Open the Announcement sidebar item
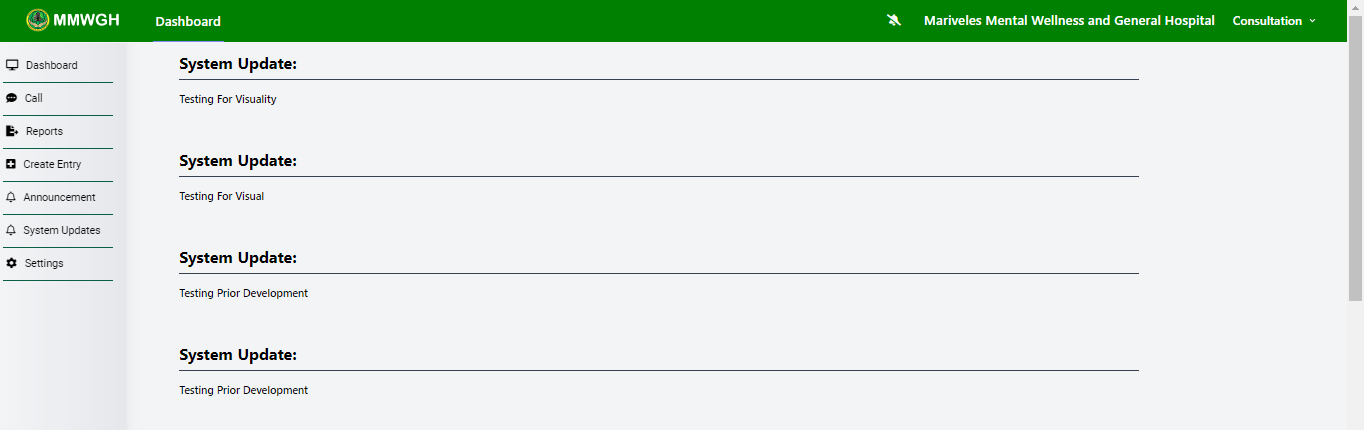Screen dimensions: 1364x430 pos(59,197)
